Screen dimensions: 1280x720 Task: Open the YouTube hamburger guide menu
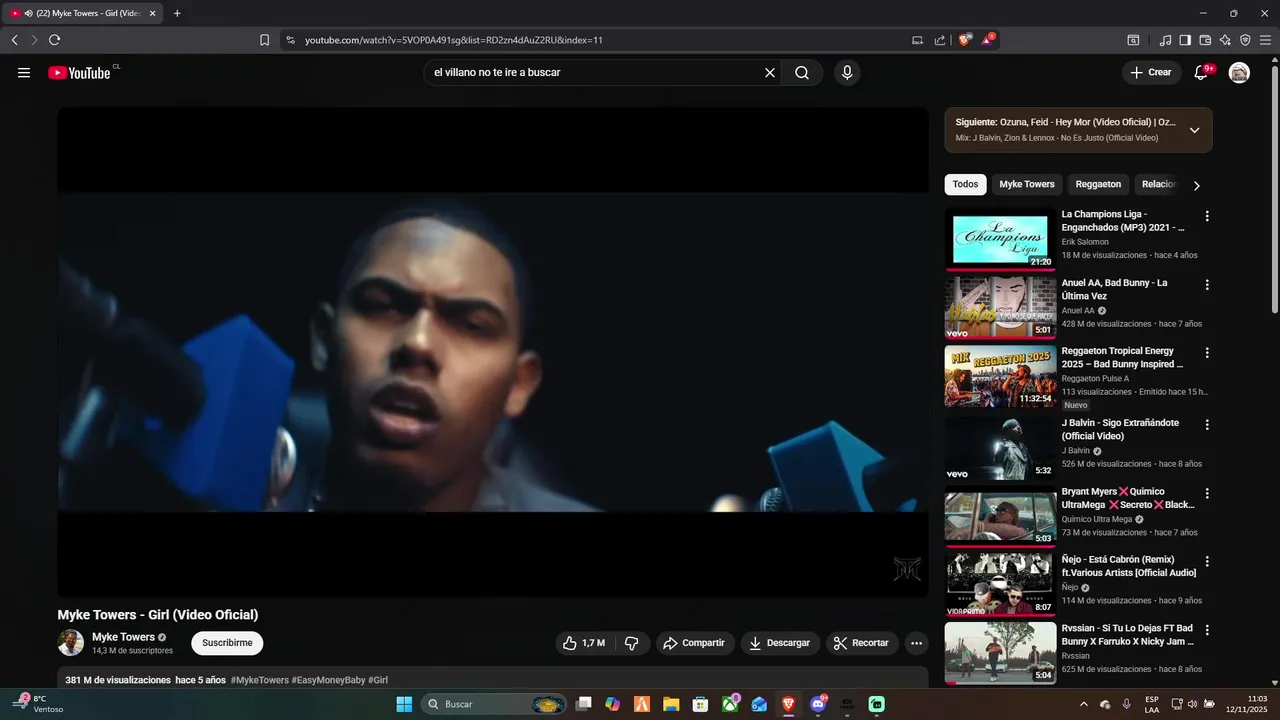click(24, 72)
